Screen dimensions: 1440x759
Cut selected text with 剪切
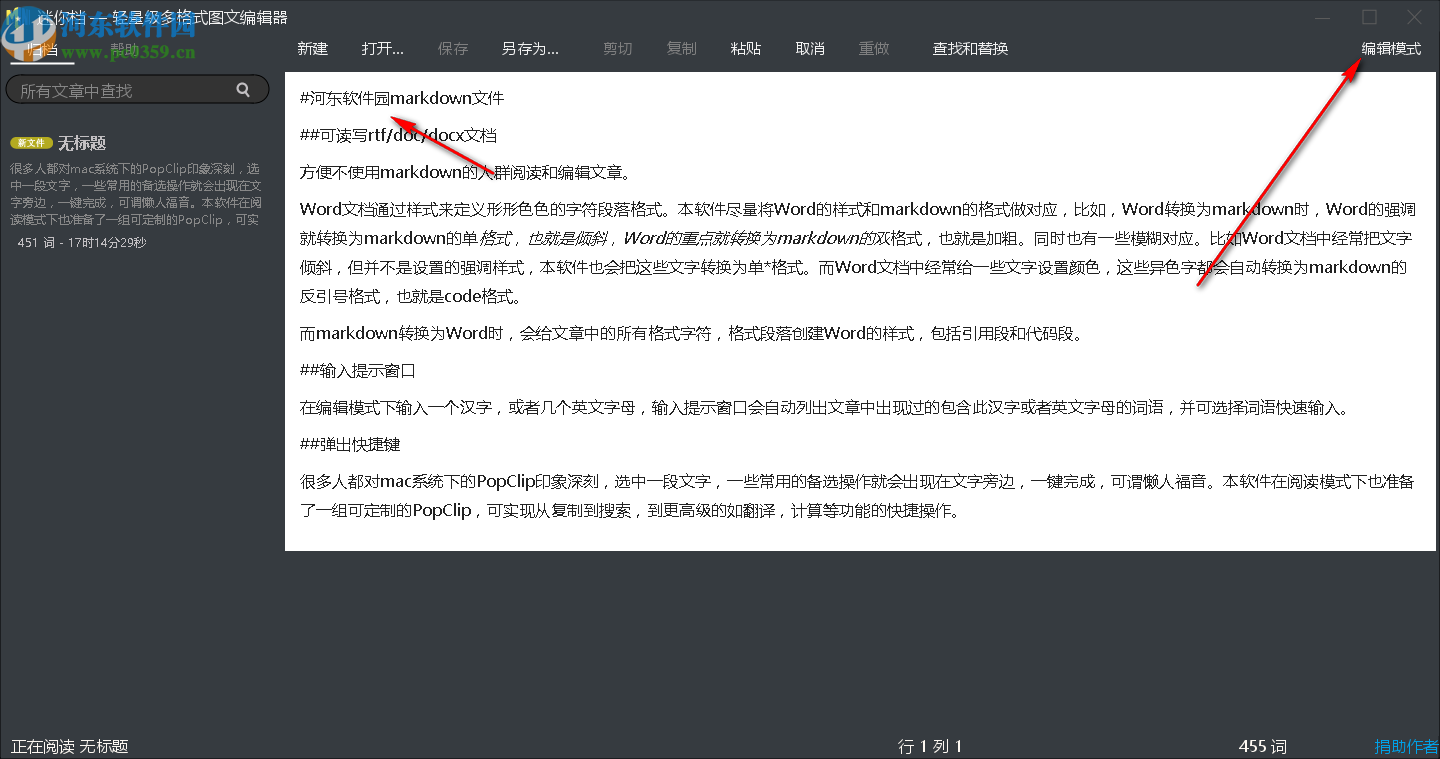(617, 48)
